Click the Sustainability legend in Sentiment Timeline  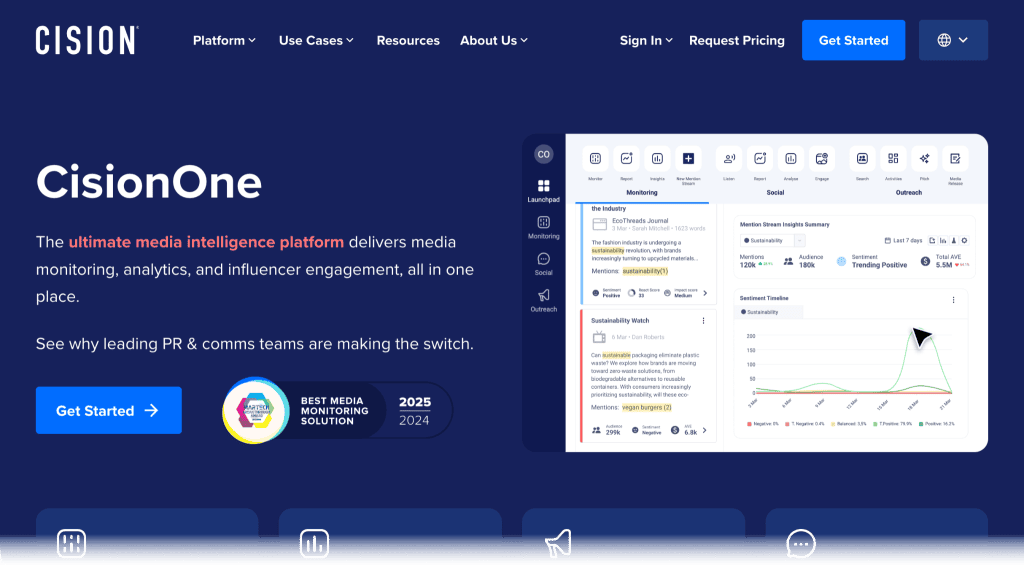click(760, 312)
